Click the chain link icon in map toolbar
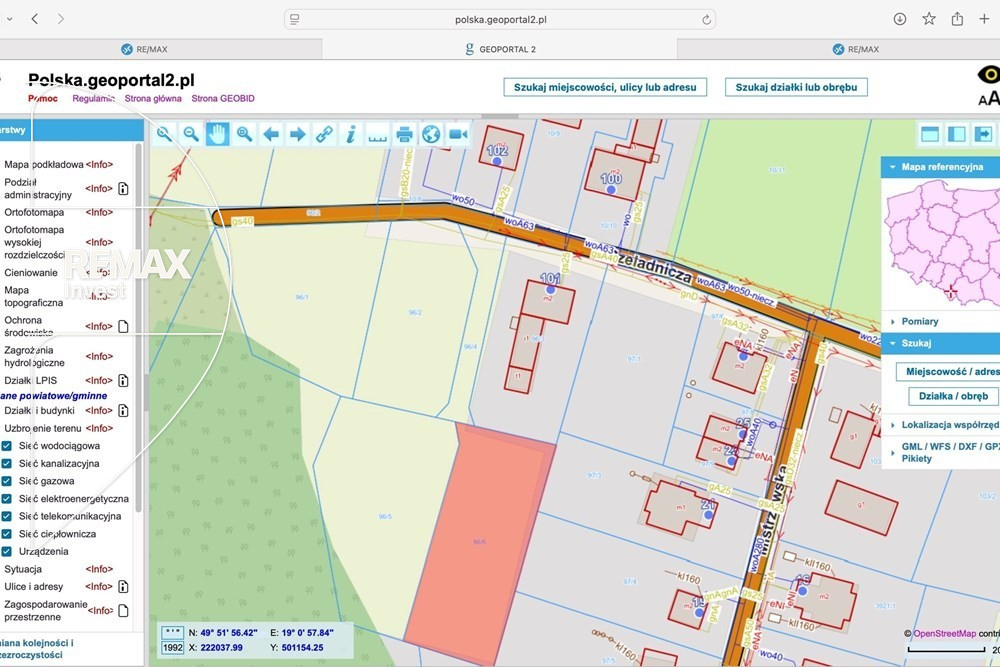This screenshot has height=667, width=1000. [325, 134]
